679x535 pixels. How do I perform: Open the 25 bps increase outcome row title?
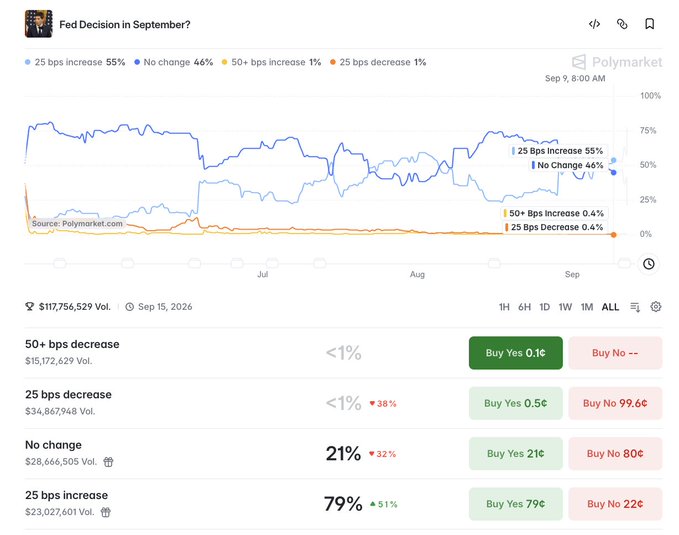tap(67, 495)
